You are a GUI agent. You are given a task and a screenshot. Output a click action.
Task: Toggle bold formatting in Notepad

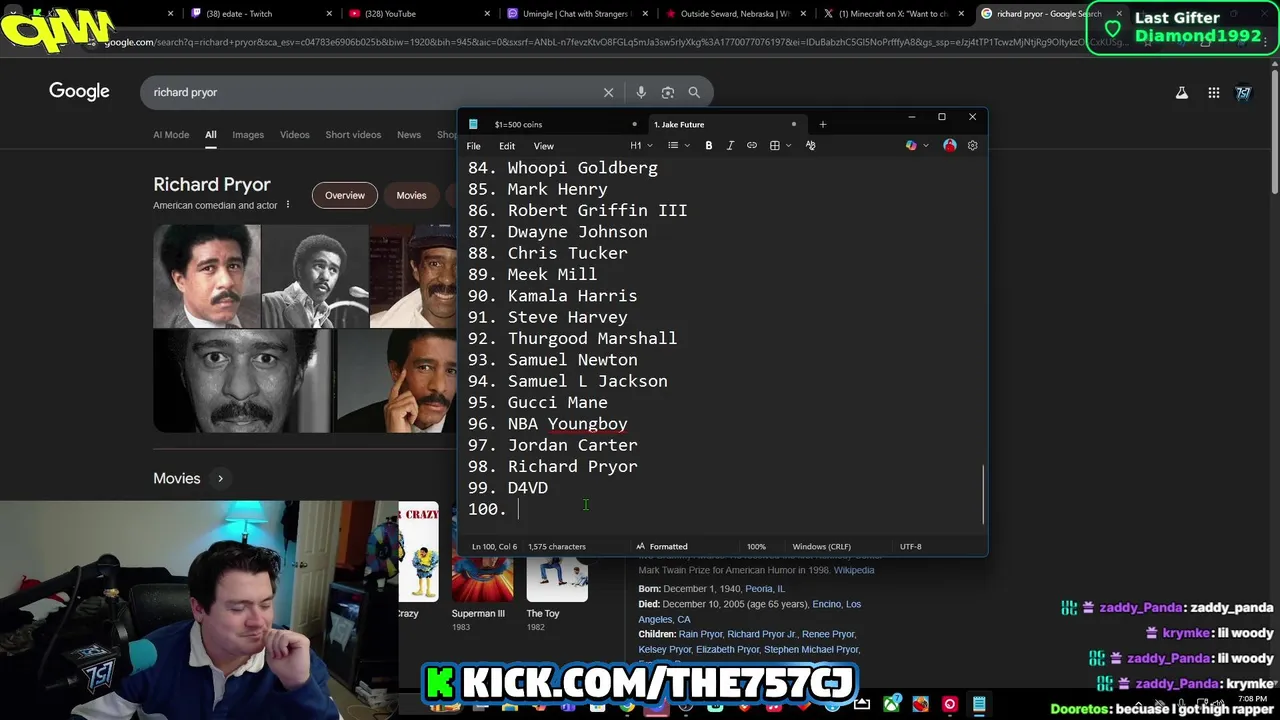709,145
